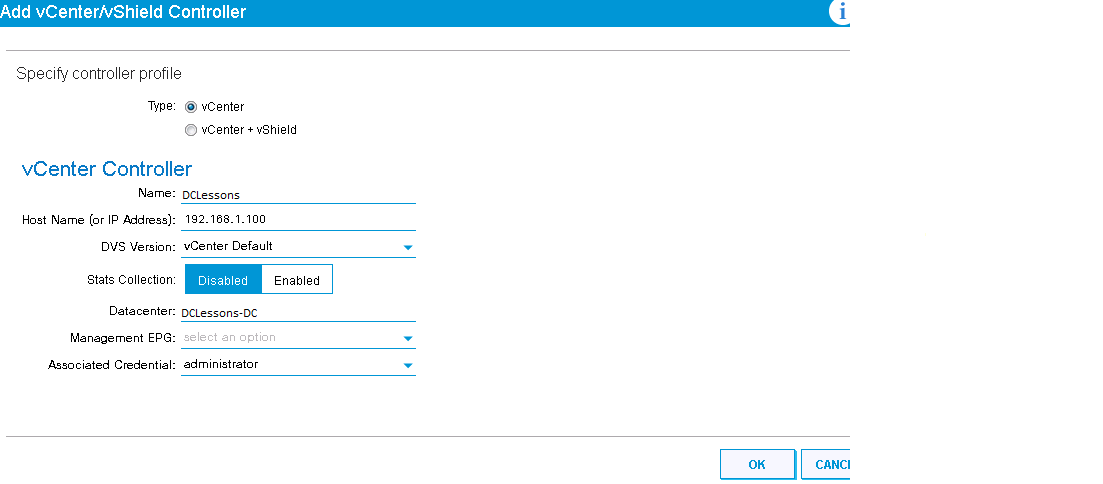1103x484 pixels.
Task: Click the OK button
Action: point(757,464)
